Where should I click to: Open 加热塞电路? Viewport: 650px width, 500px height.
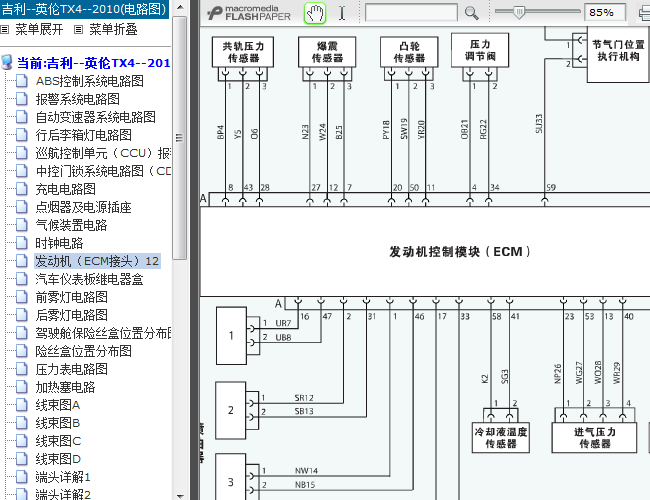click(65, 388)
